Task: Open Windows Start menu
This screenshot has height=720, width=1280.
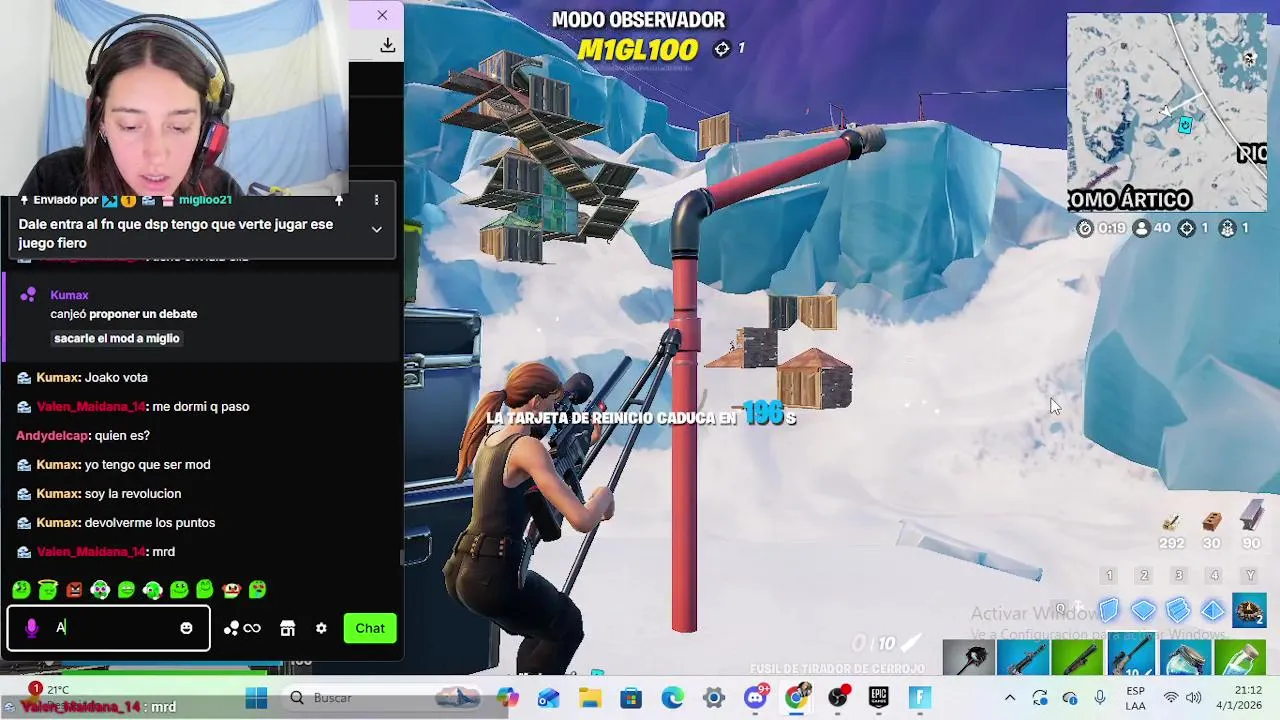Action: point(256,697)
